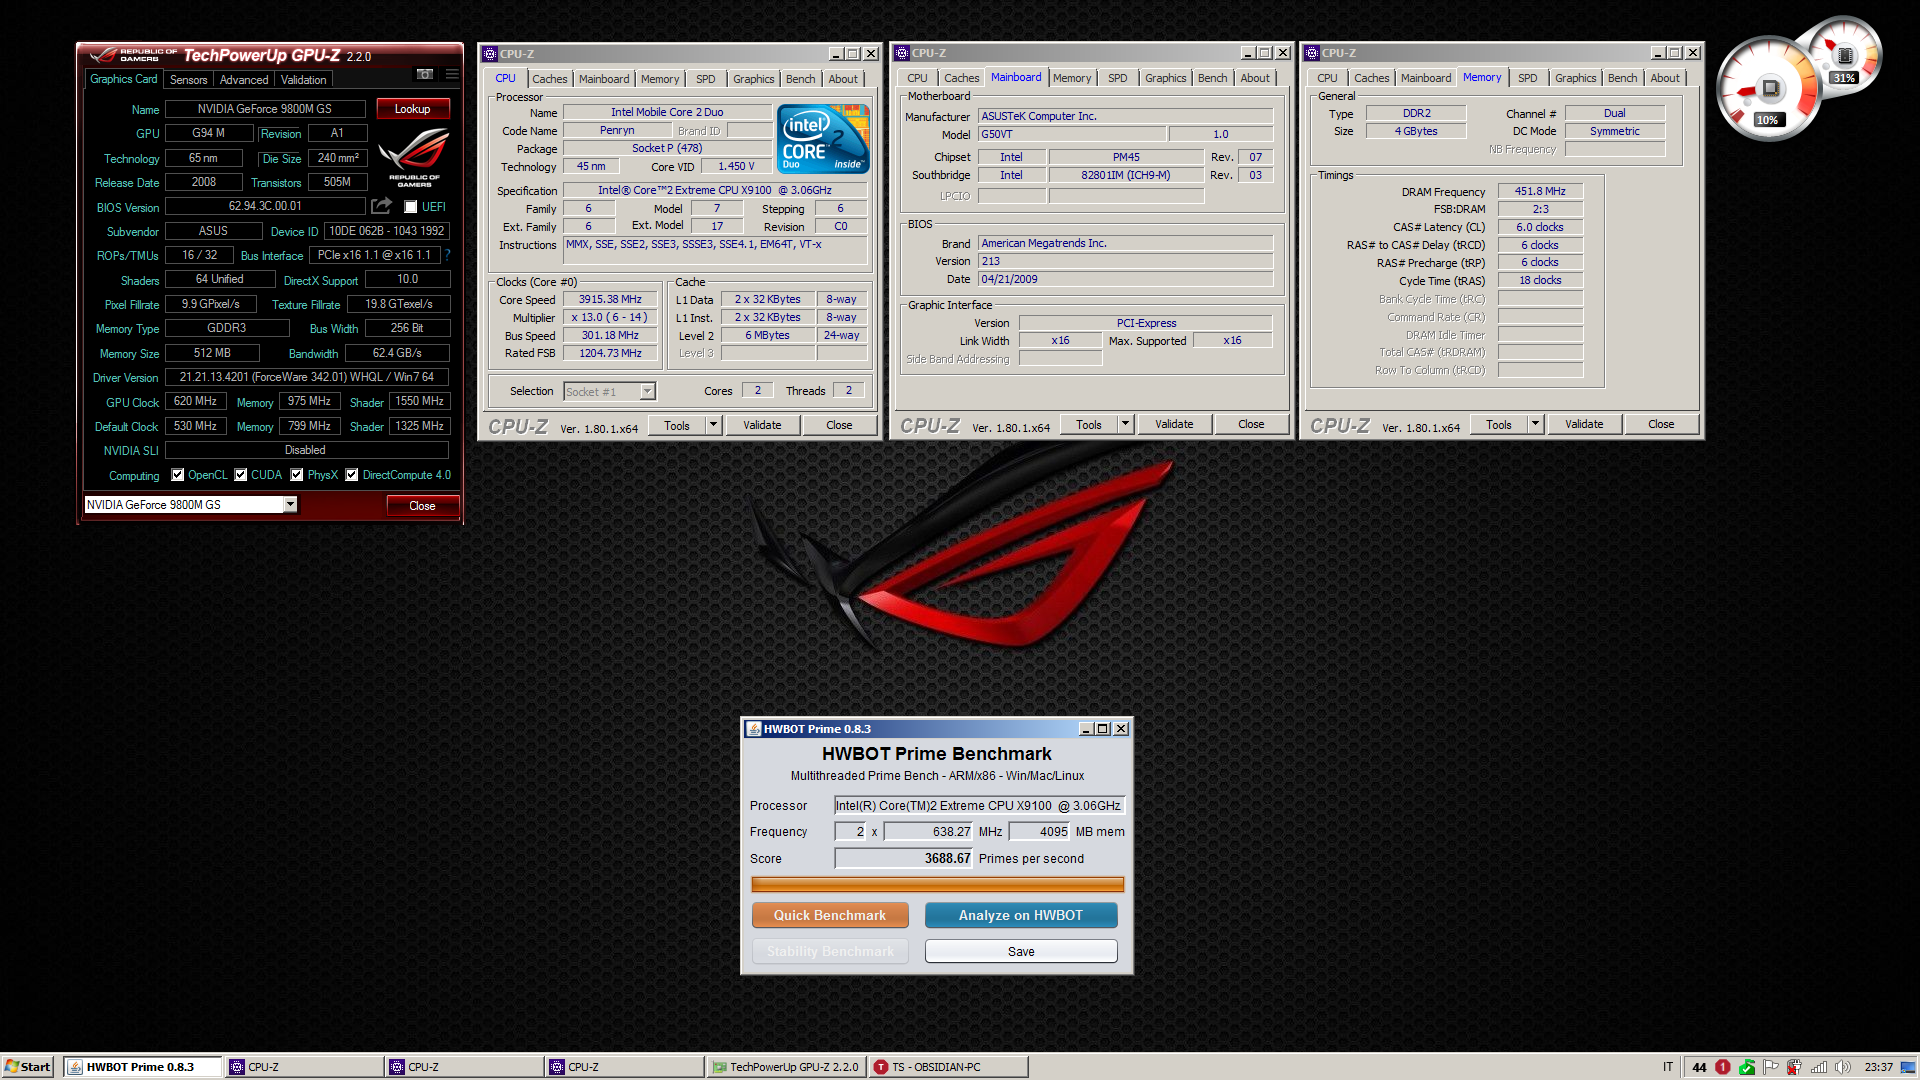Click the tray temperature indicator 44
This screenshot has height=1080, width=1920.
coord(1699,1067)
